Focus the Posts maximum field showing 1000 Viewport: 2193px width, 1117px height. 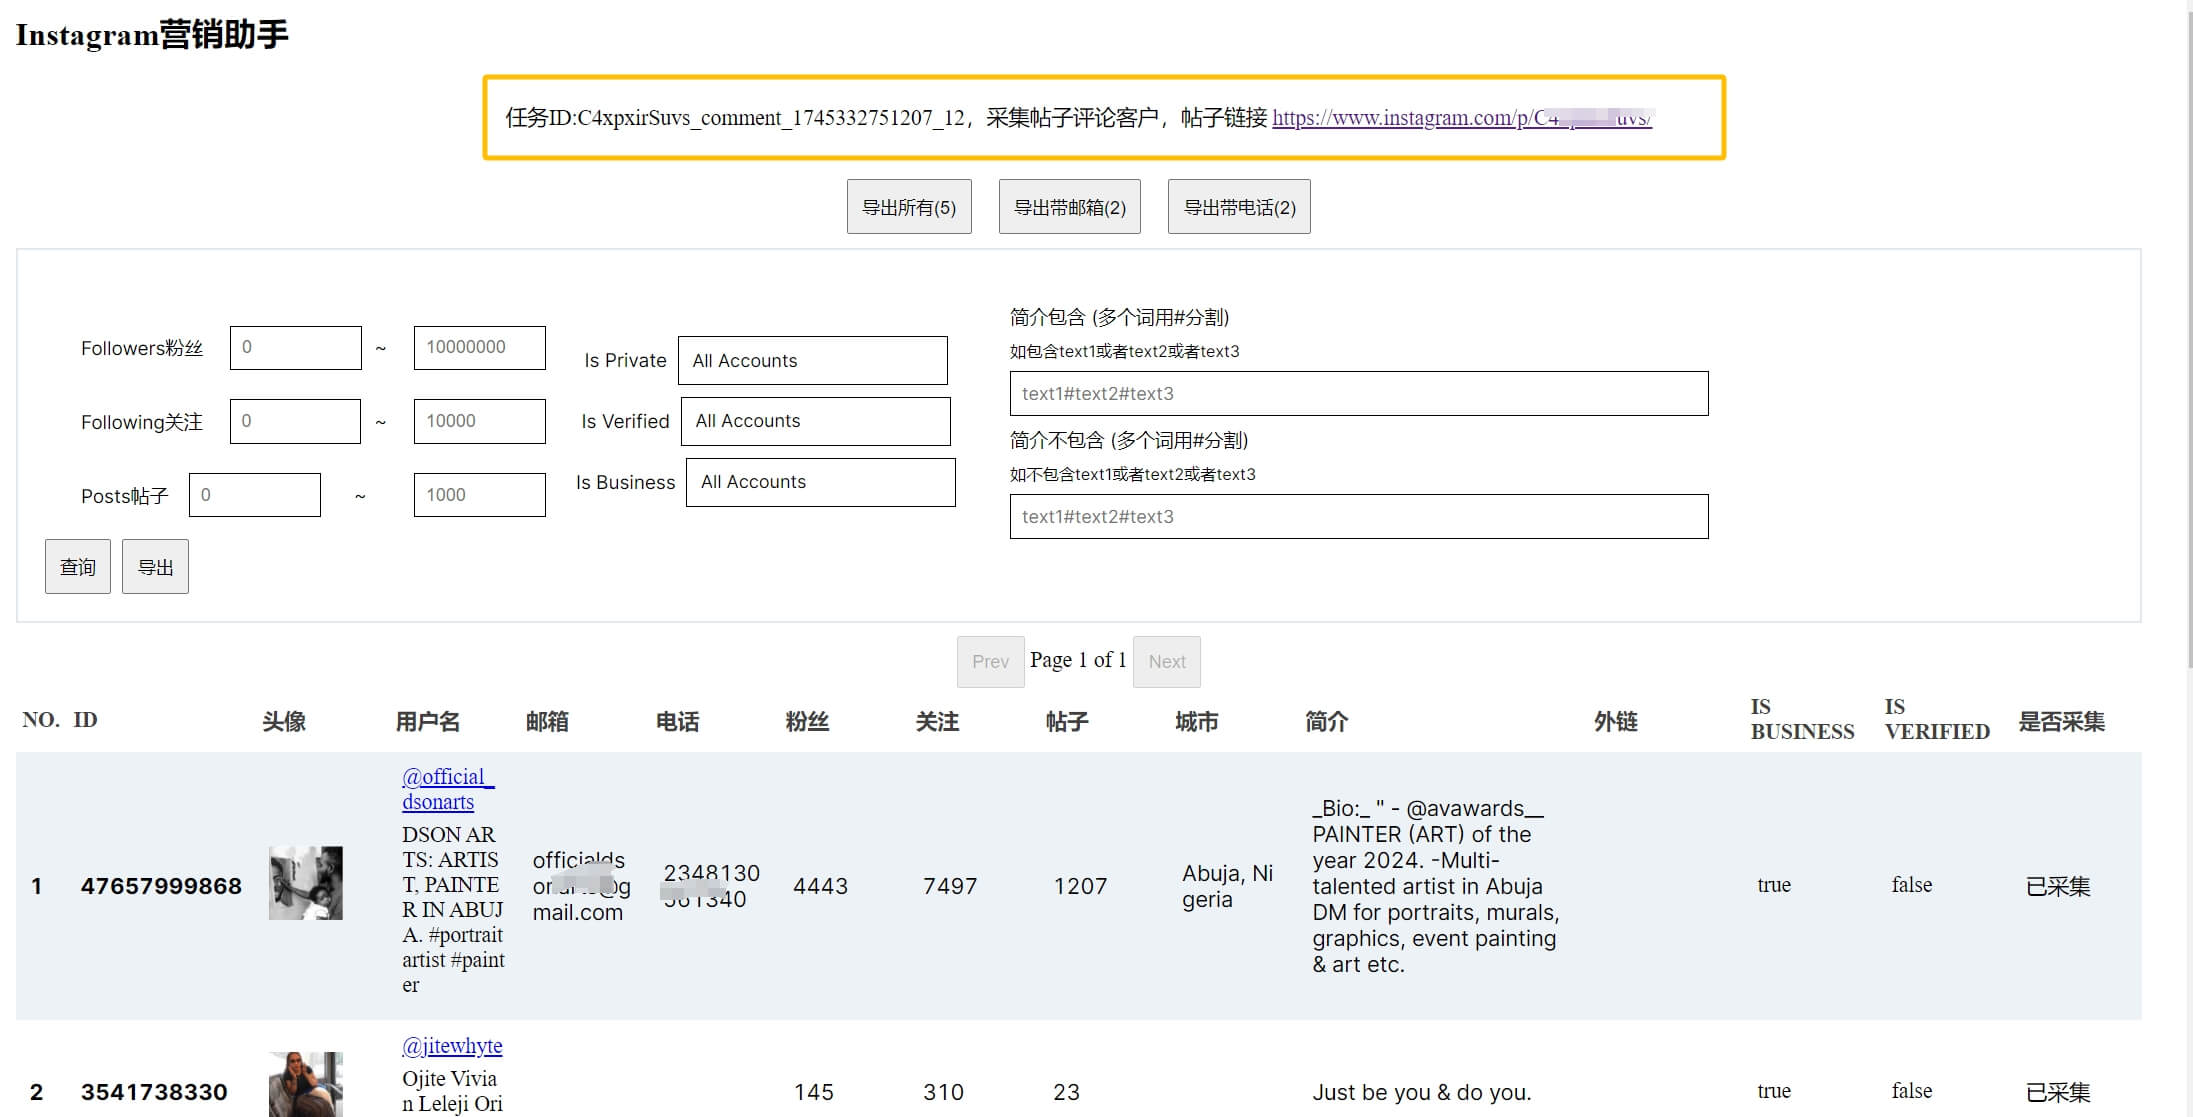480,495
